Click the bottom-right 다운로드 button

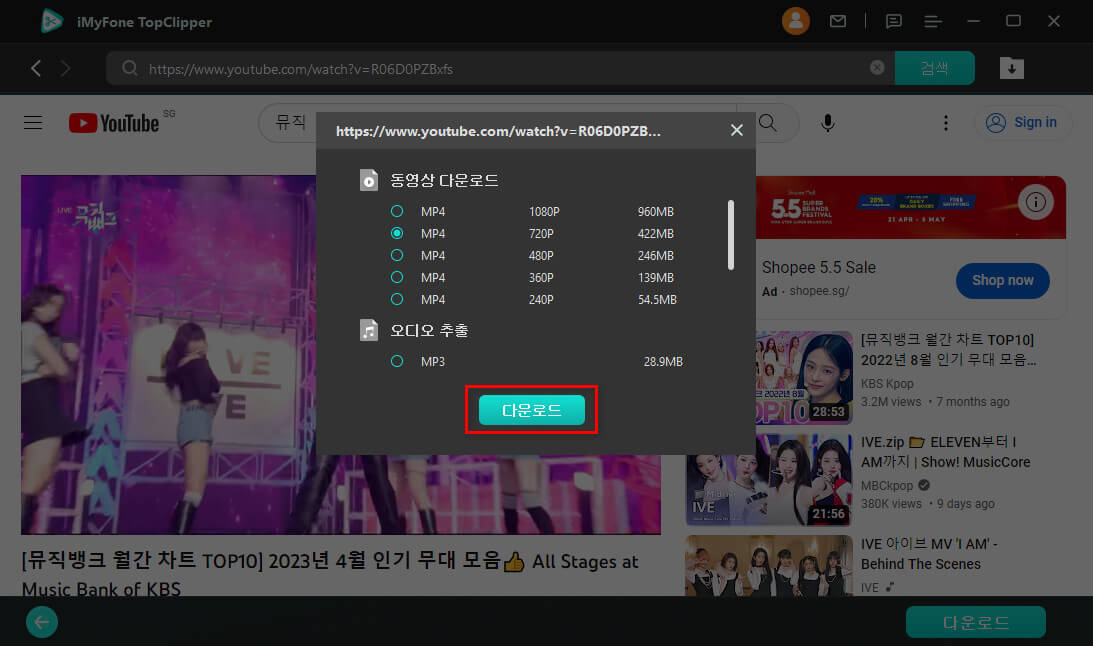tap(975, 622)
